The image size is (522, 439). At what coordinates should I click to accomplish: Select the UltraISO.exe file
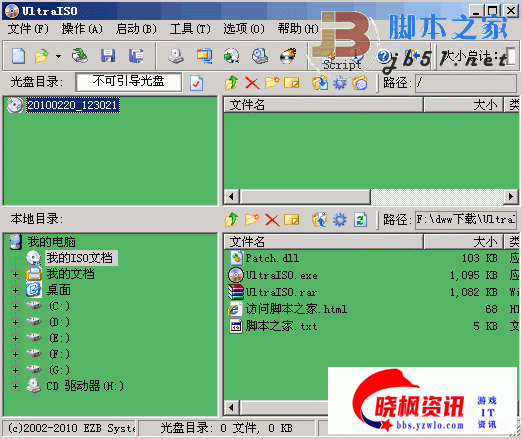pos(281,275)
